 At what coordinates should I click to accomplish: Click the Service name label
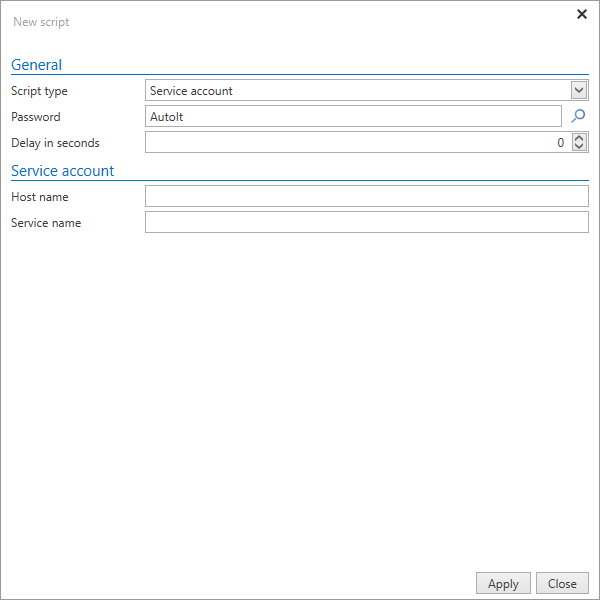pos(46,223)
